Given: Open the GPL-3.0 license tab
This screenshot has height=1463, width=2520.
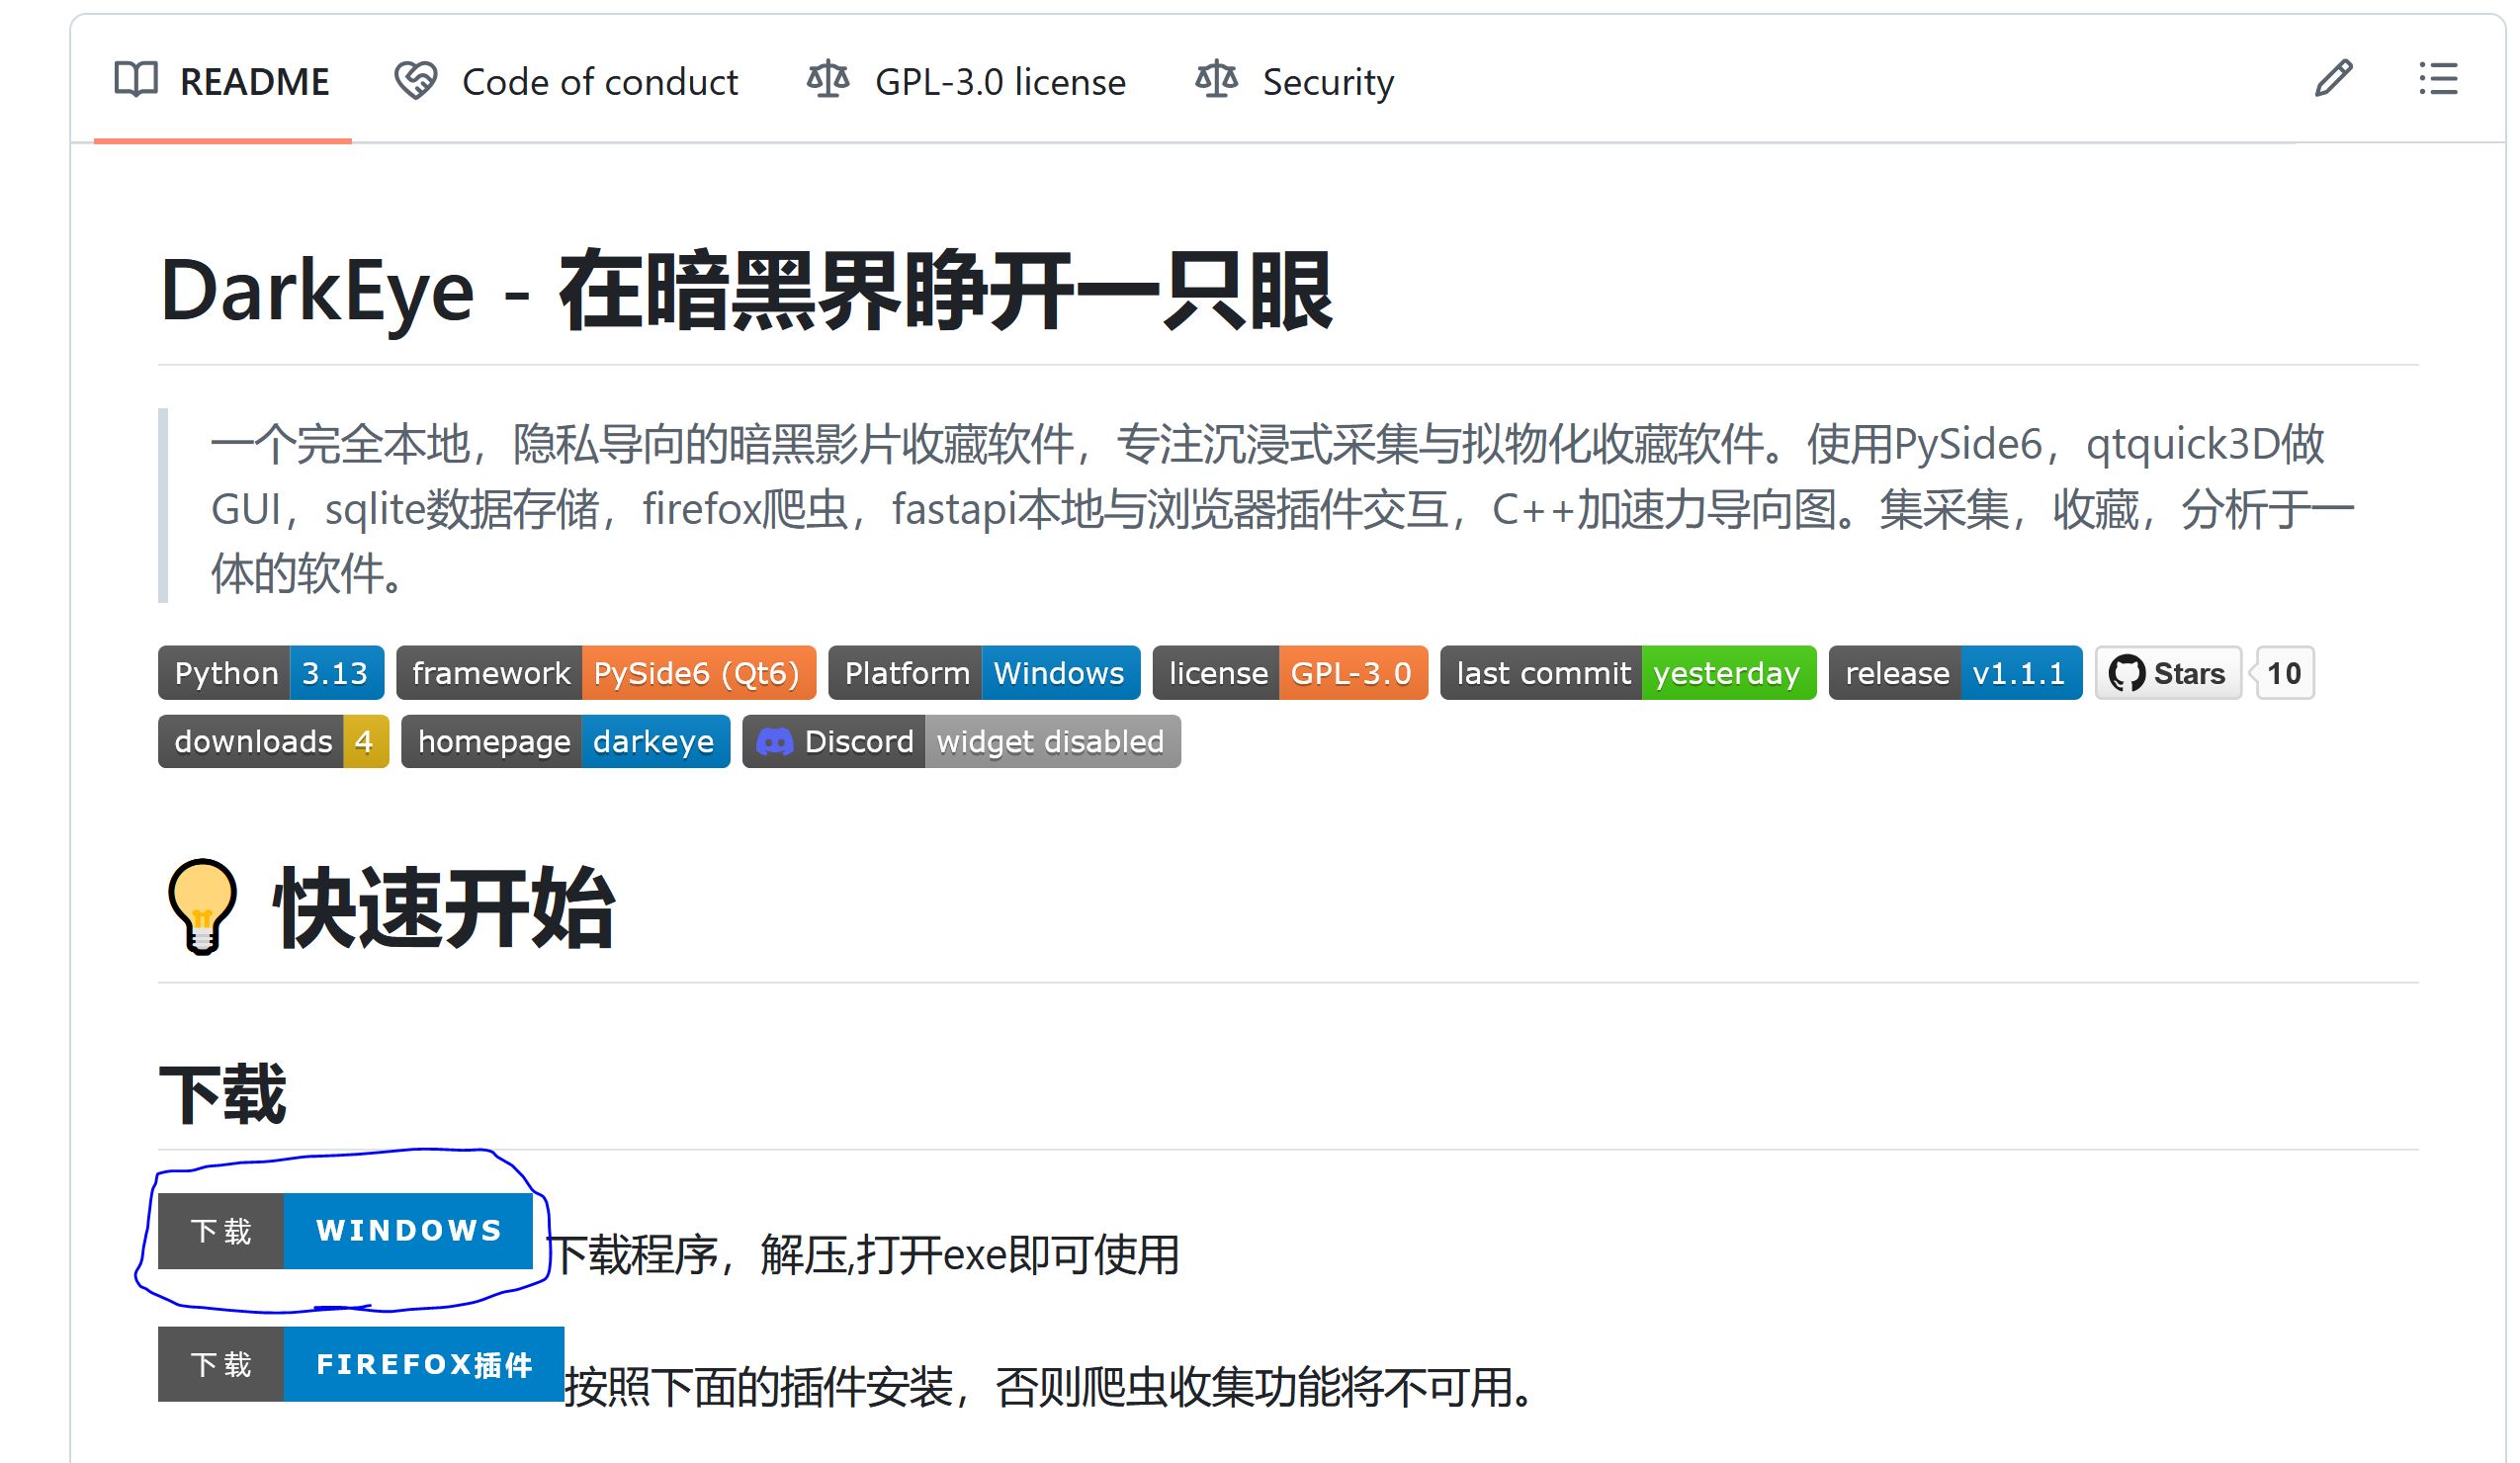Looking at the screenshot, I should tap(999, 80).
